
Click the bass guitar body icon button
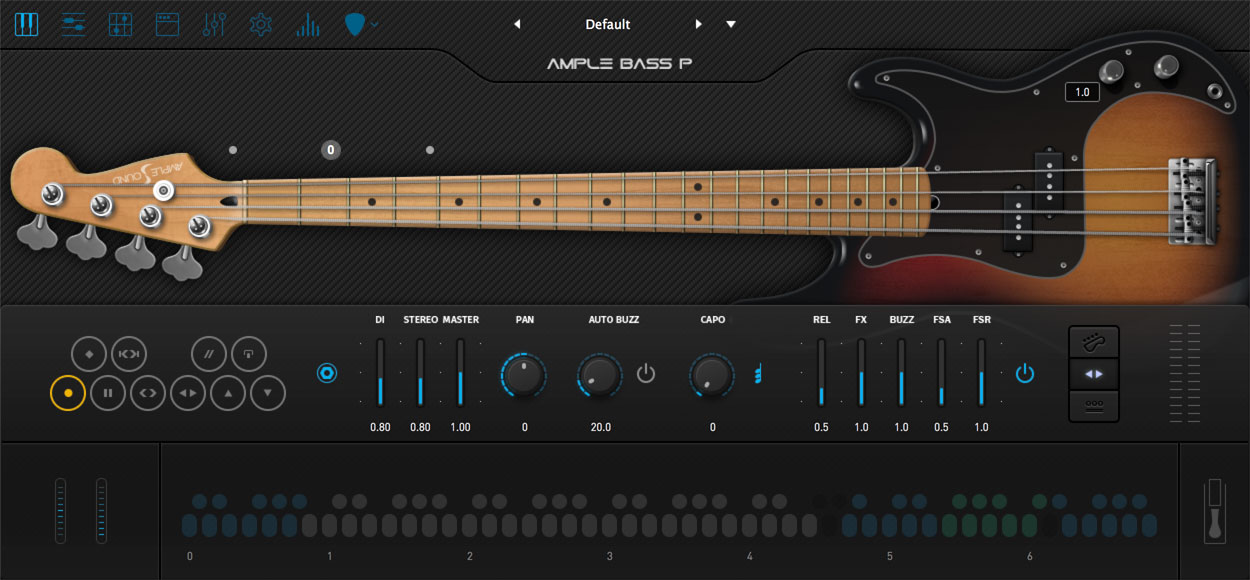click(1094, 342)
